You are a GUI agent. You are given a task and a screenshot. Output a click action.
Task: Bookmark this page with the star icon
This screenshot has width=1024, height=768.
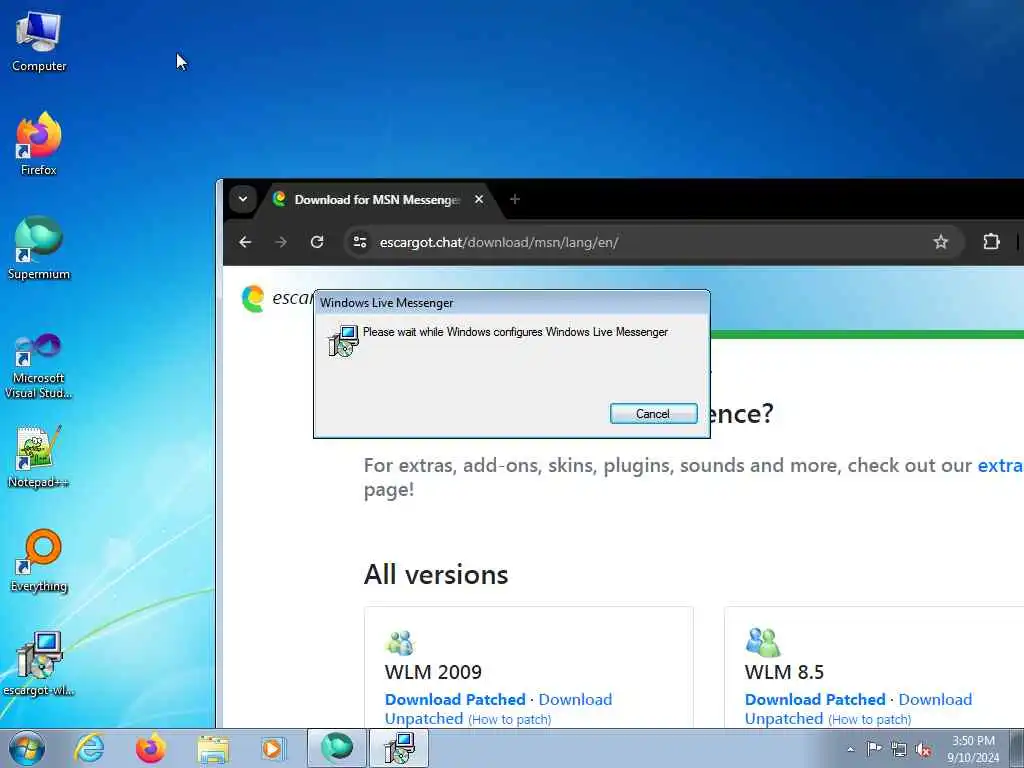[x=940, y=242]
